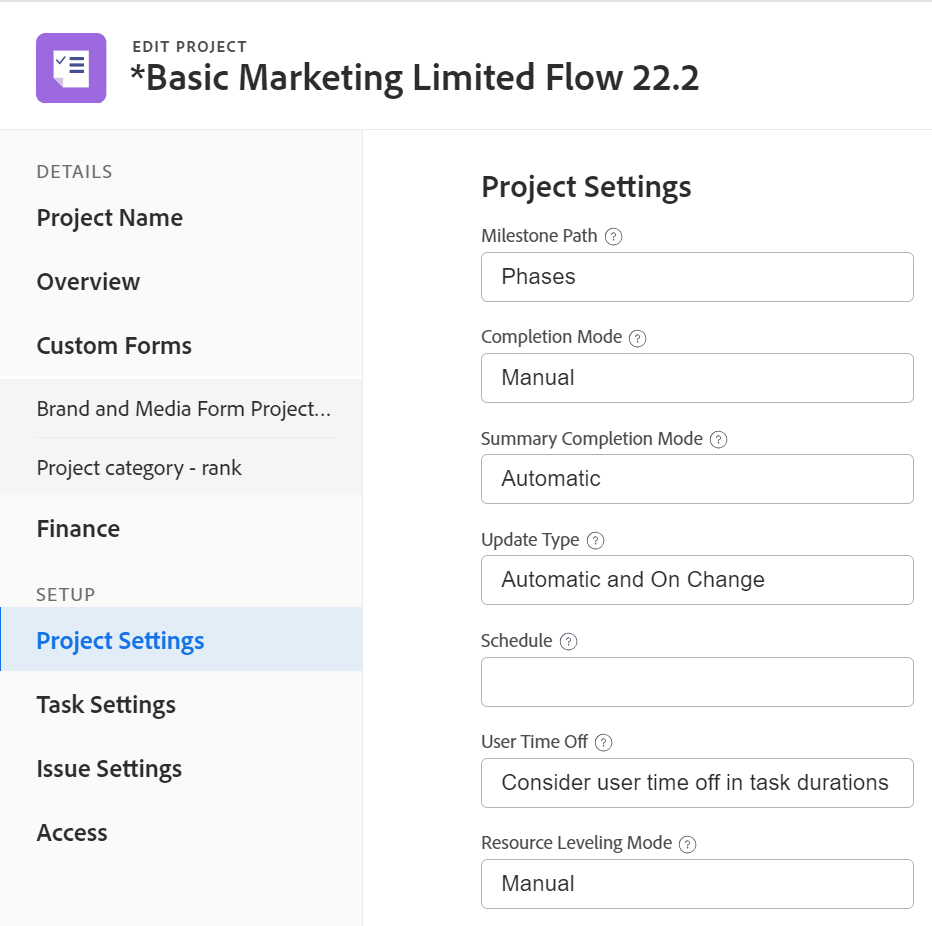Click the empty Schedule field

(x=697, y=682)
